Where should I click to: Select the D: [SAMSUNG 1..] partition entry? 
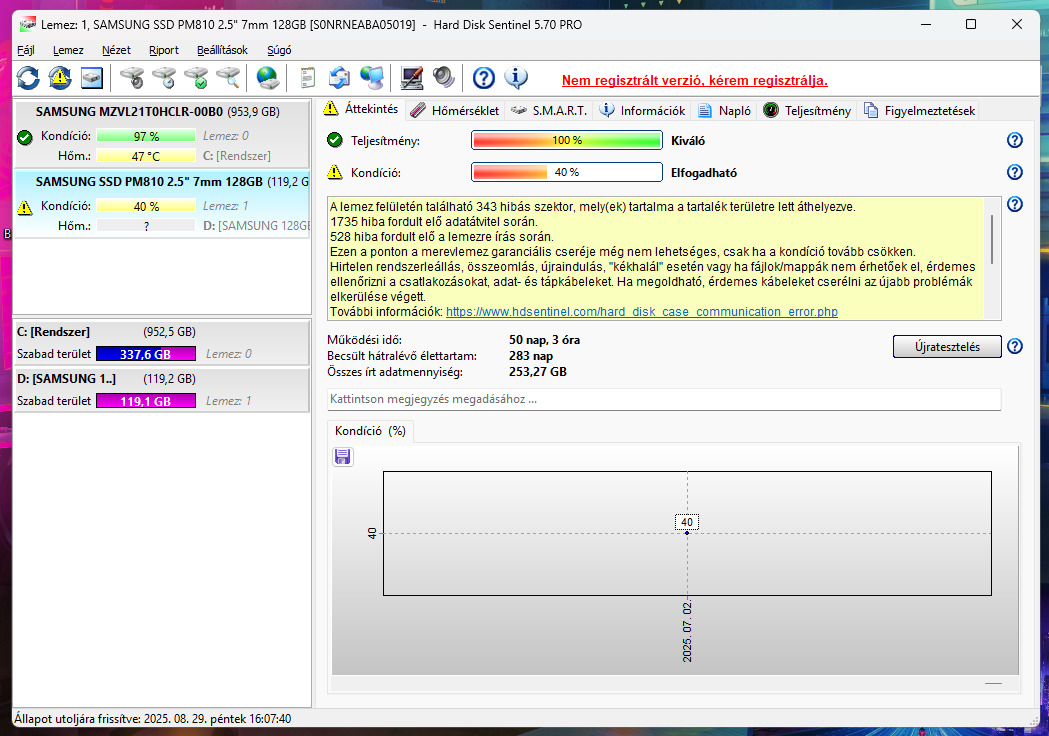click(162, 389)
